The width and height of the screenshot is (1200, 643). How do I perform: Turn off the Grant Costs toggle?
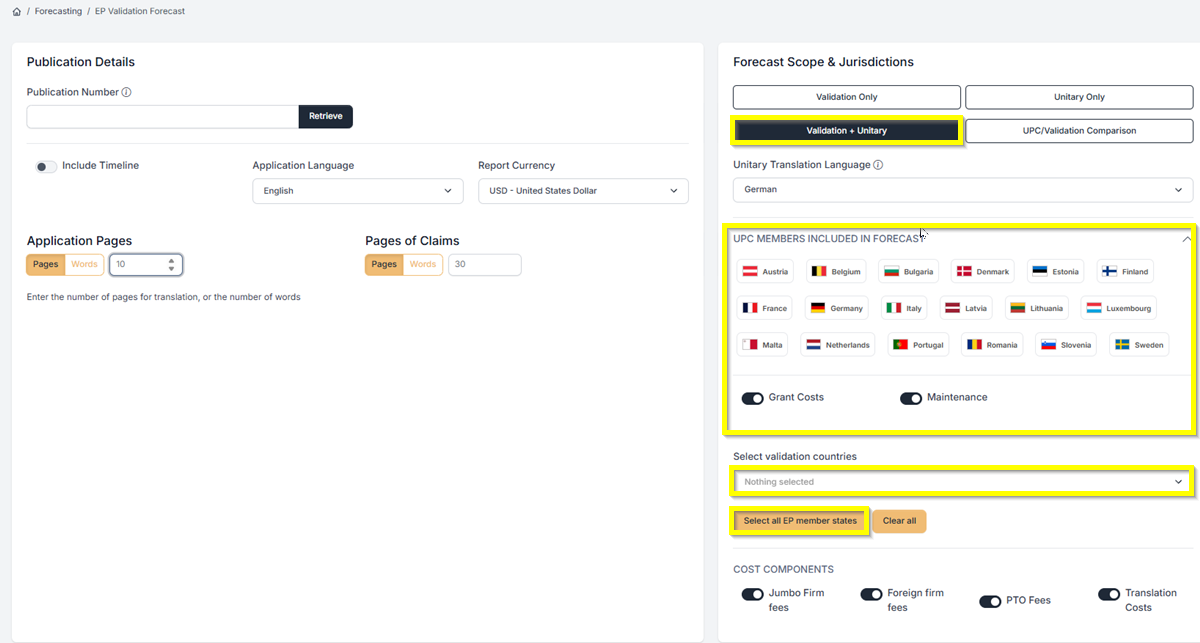[x=752, y=398]
